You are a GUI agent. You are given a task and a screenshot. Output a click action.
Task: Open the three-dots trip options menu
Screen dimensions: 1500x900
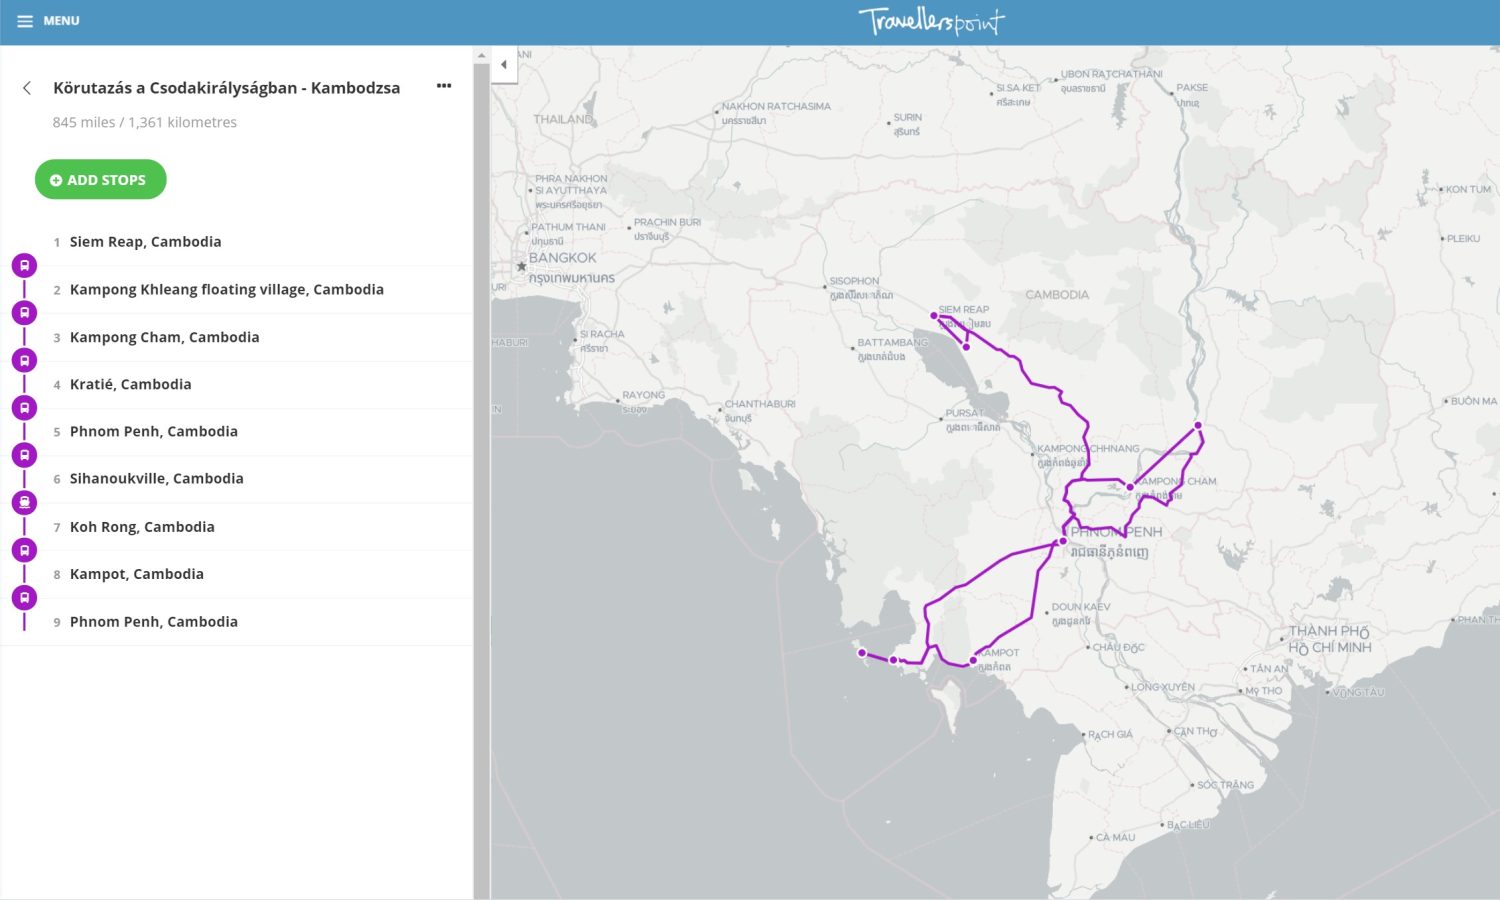pyautogui.click(x=444, y=86)
